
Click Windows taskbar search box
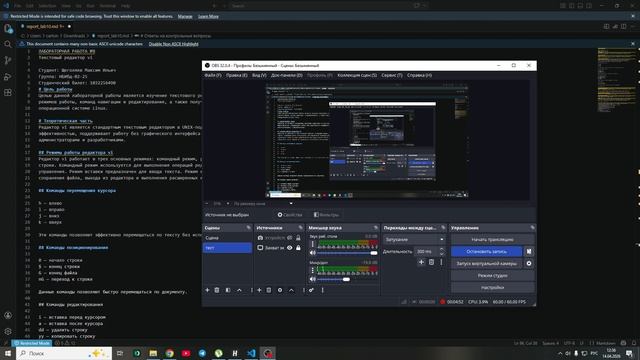coord(64,353)
